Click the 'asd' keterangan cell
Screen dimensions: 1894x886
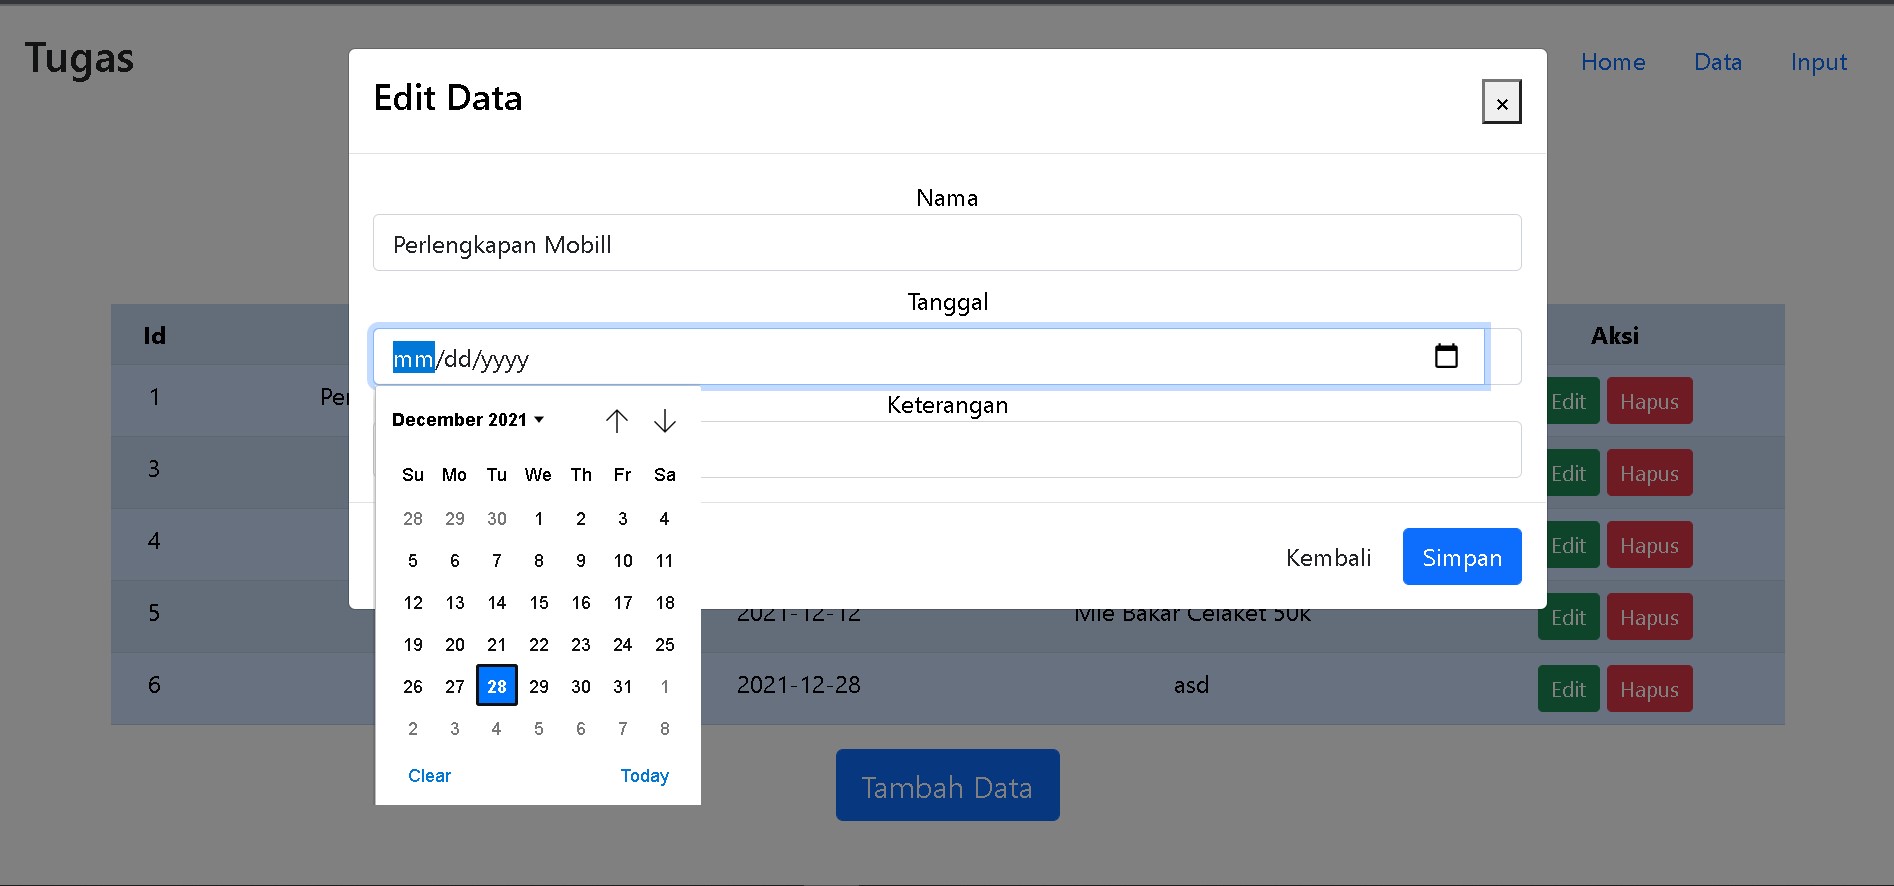(x=1191, y=685)
